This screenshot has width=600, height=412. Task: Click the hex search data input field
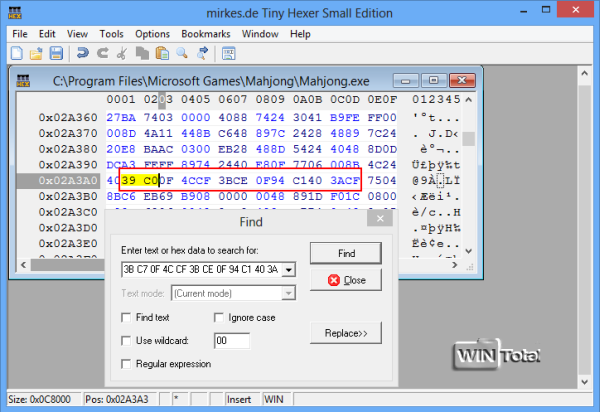pos(202,270)
